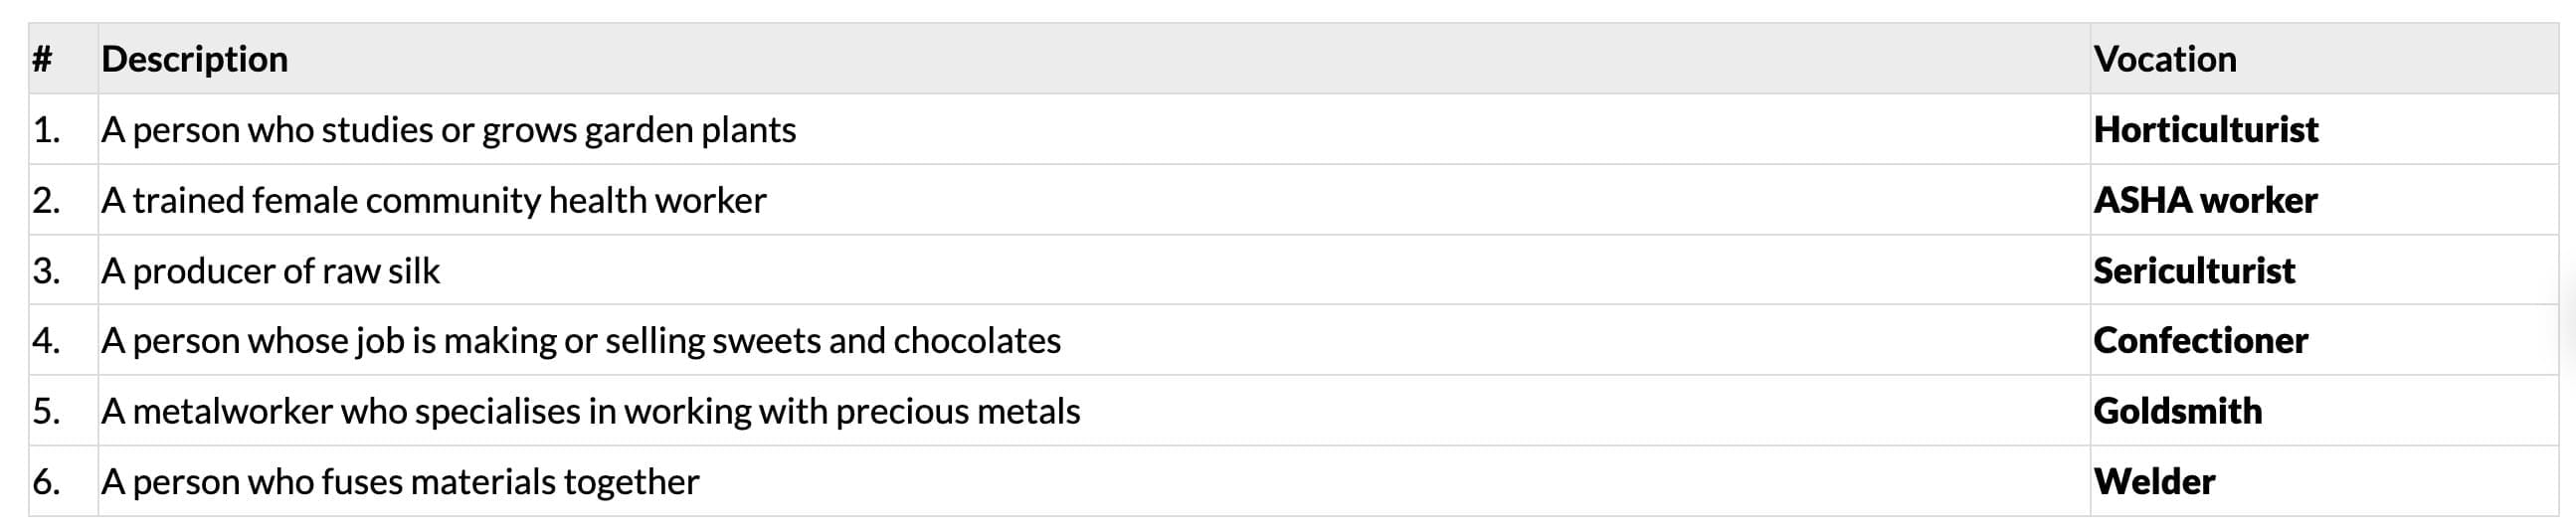Select row number 2 cell
Viewport: 2576px width, 531px height.
pos(47,200)
